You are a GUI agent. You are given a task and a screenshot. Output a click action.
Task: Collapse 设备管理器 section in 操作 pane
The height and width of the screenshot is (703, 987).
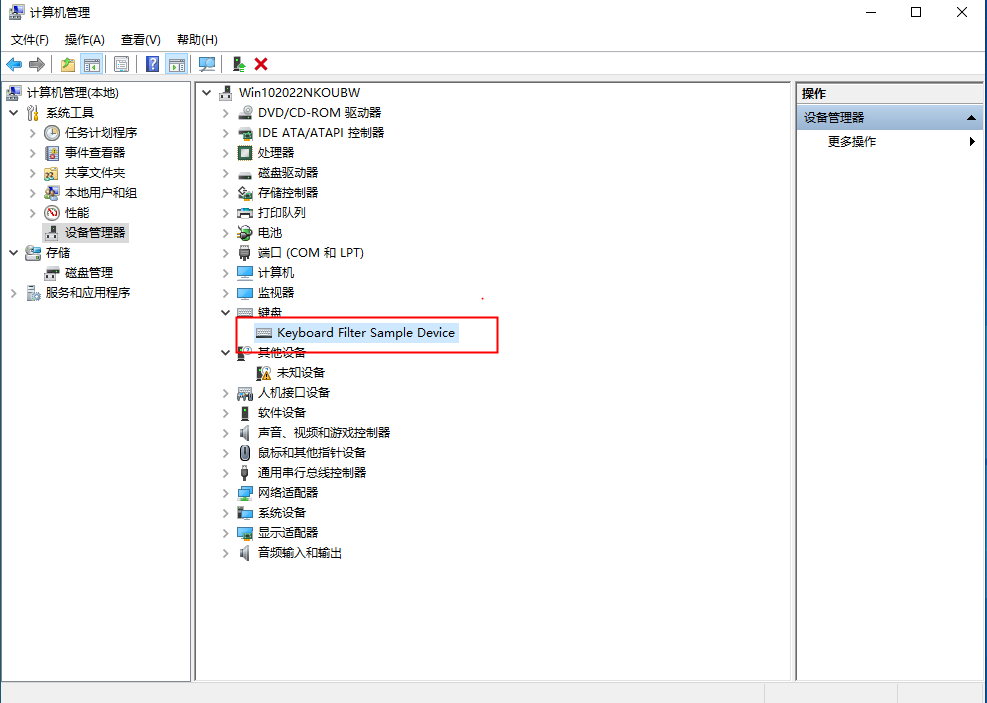971,118
